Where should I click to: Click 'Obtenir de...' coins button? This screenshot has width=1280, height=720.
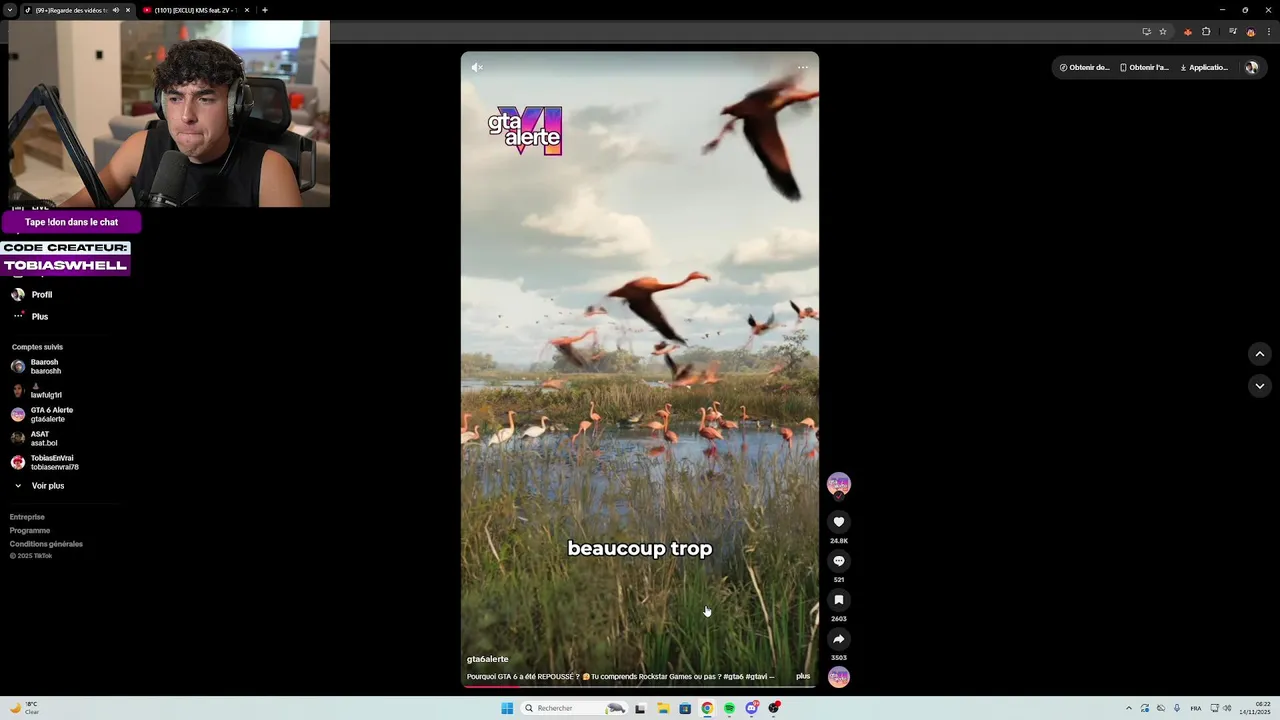1085,68
